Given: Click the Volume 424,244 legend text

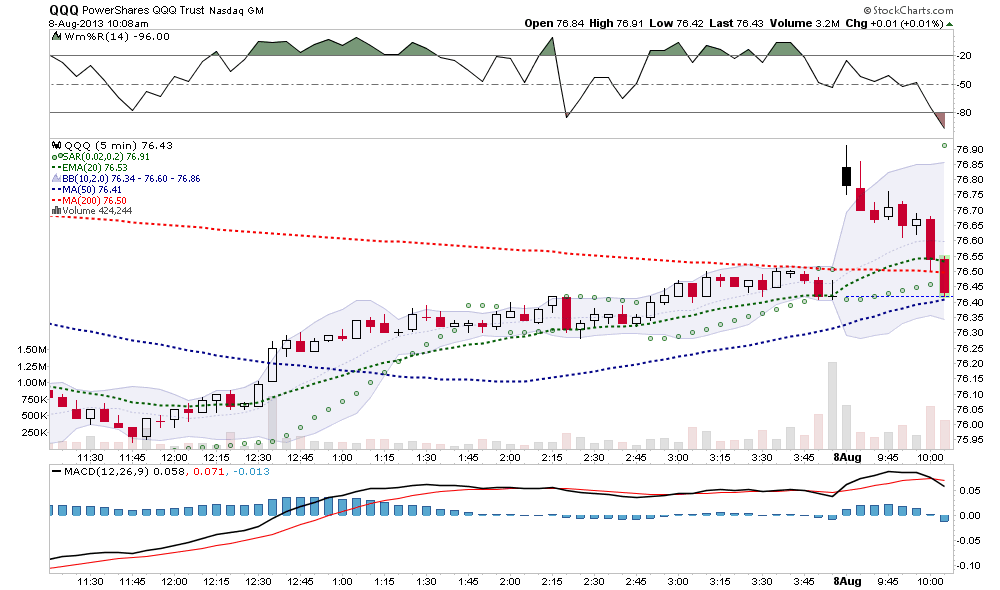Looking at the screenshot, I should click(x=97, y=210).
